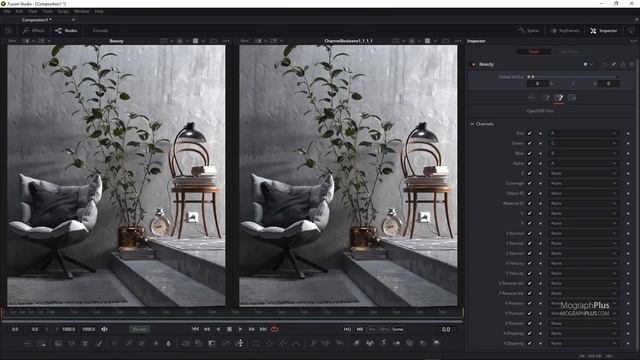Toggle the Green channel checkbox
The width and height of the screenshot is (640, 360).
click(530, 143)
